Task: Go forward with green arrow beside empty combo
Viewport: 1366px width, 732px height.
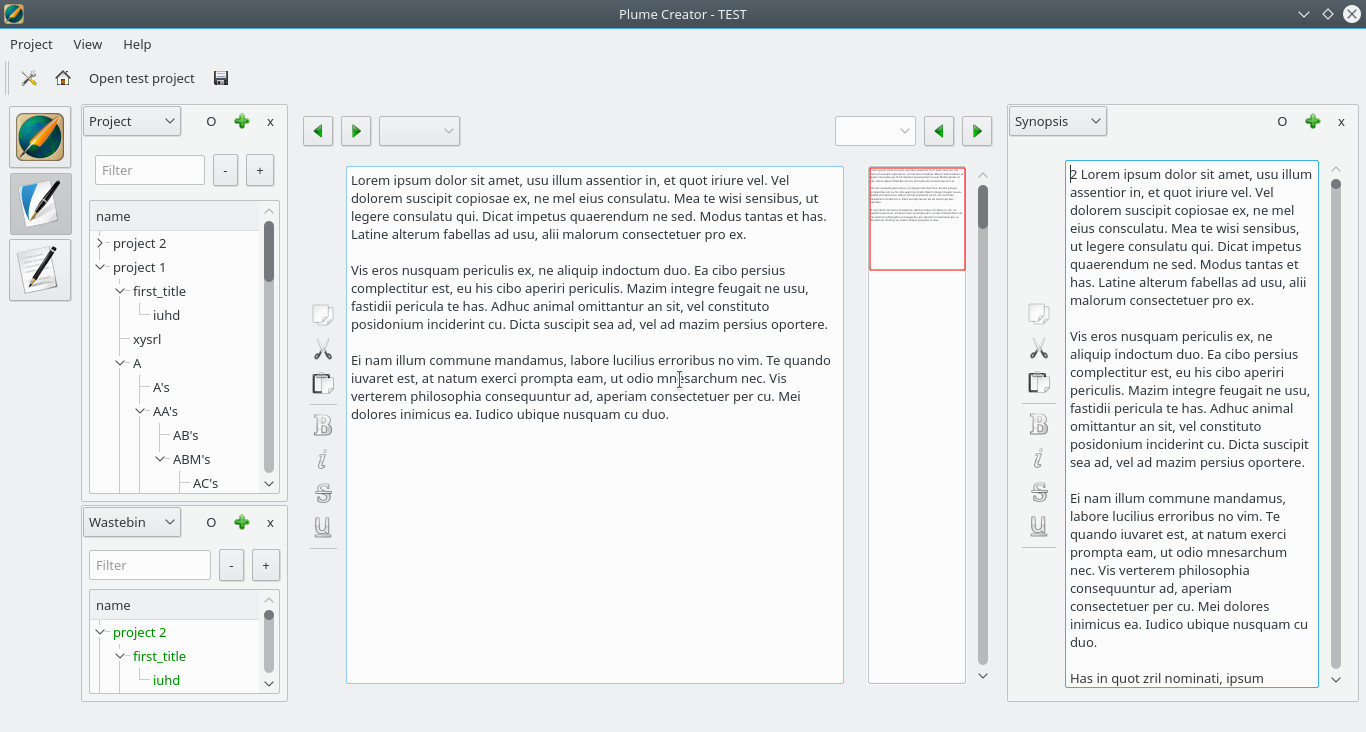Action: pyautogui.click(x=356, y=131)
